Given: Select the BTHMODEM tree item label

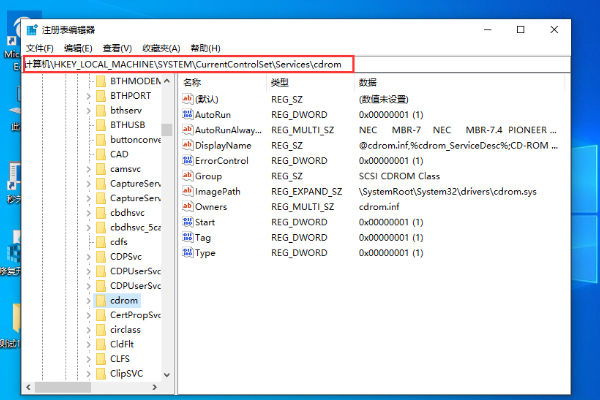Looking at the screenshot, I should click(135, 81).
